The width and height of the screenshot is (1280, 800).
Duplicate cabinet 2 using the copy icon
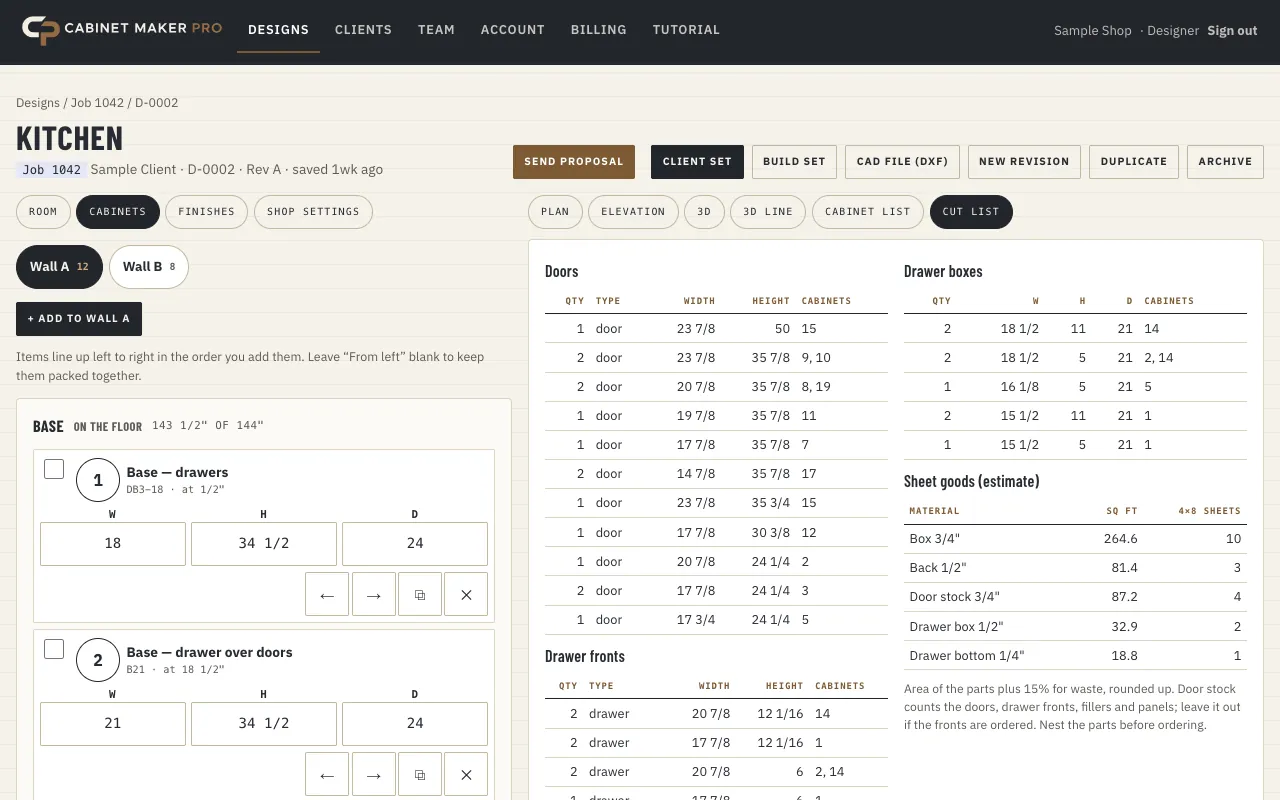(x=420, y=774)
